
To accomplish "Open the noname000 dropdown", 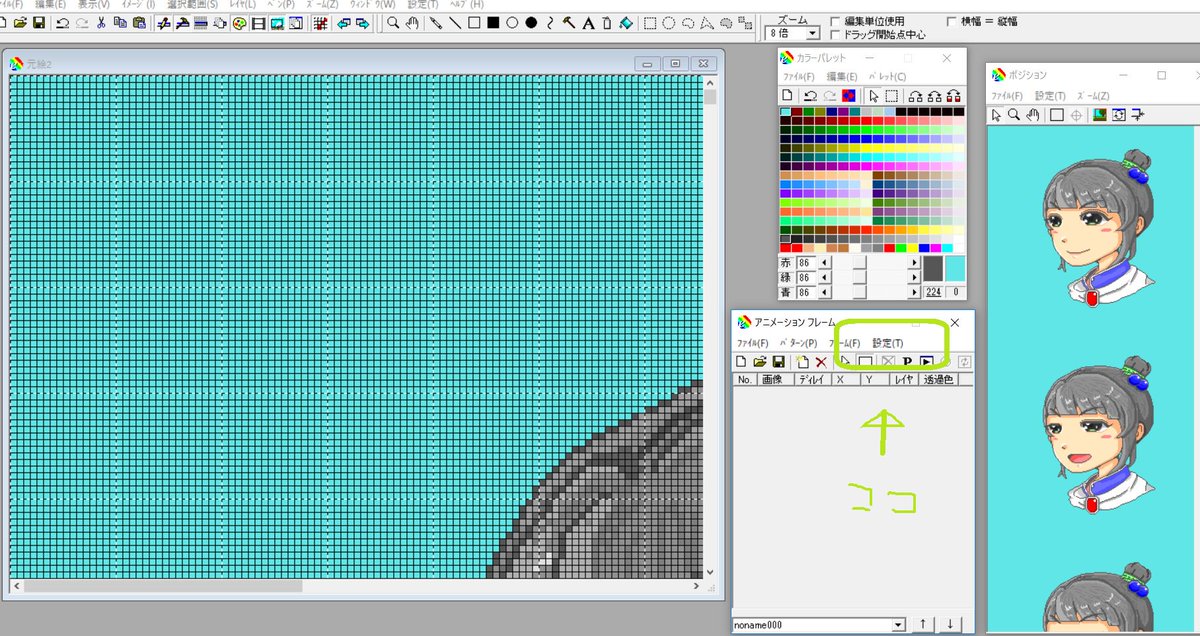I will coord(898,625).
